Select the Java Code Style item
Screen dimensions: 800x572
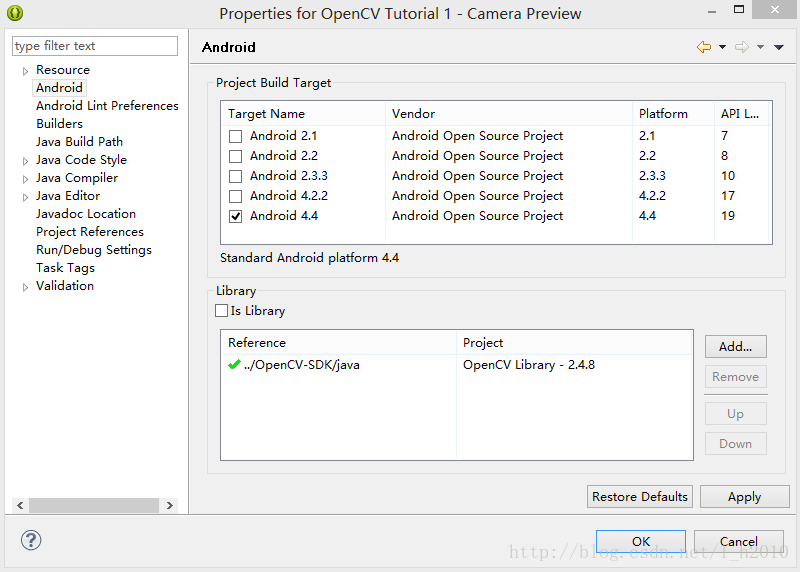pos(81,160)
